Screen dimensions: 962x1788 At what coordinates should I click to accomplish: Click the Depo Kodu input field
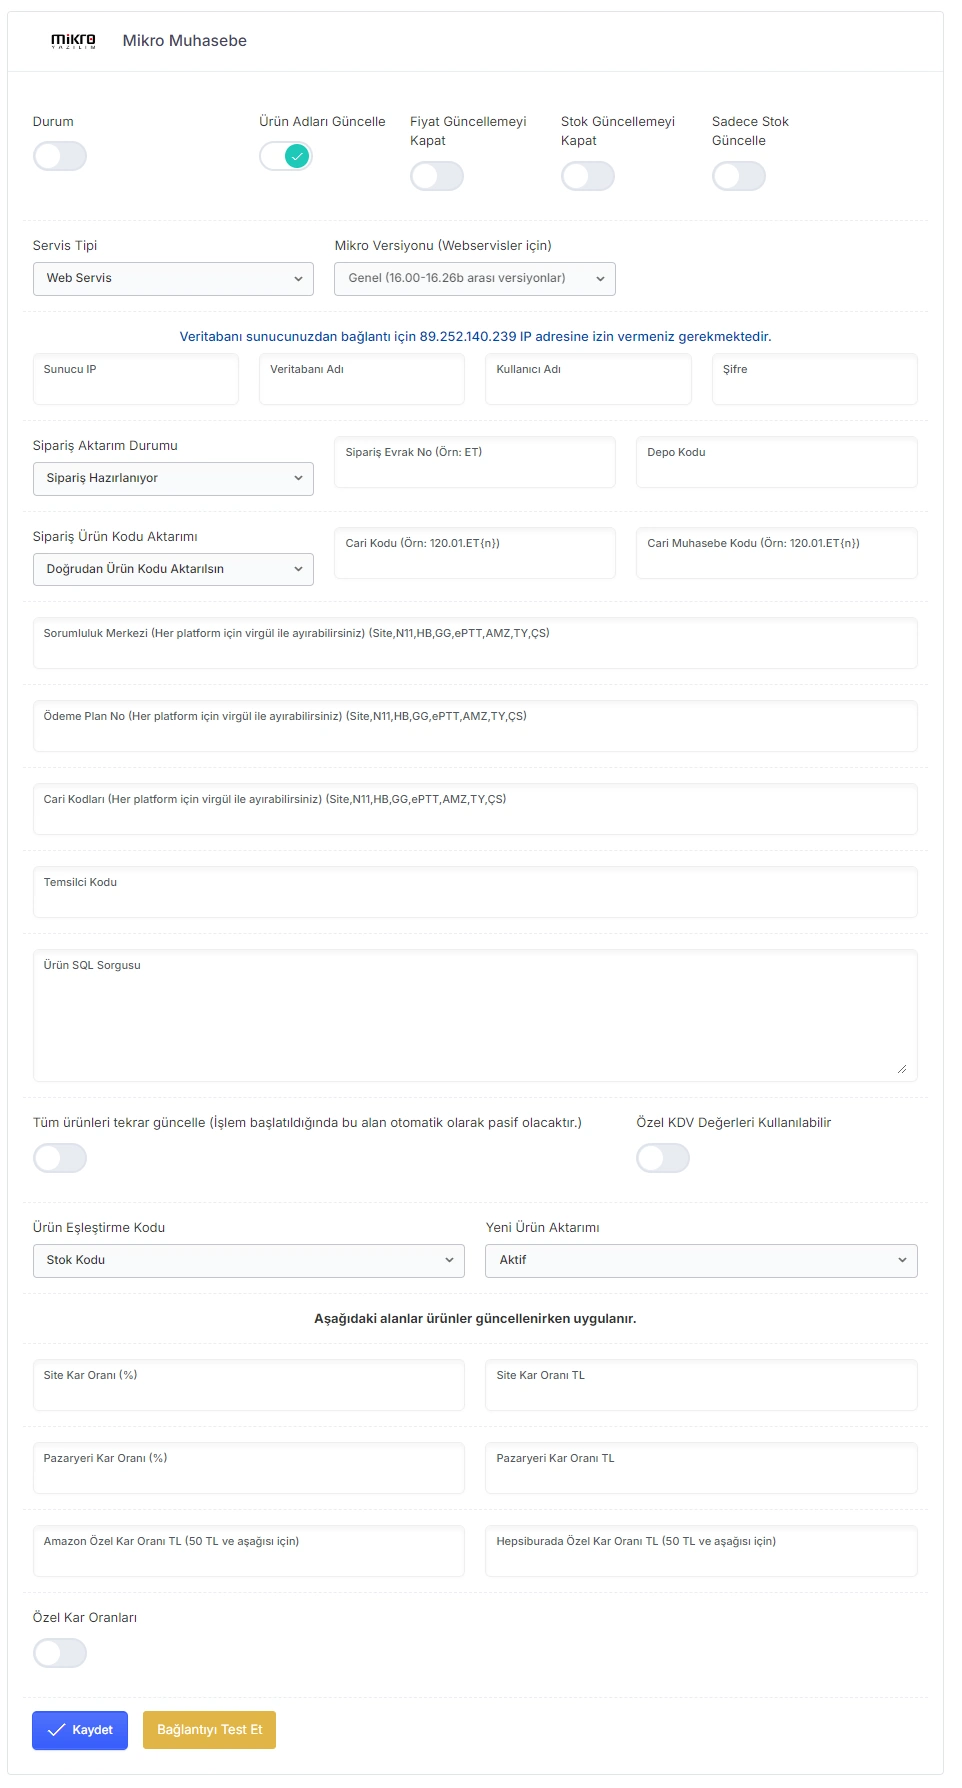click(777, 462)
